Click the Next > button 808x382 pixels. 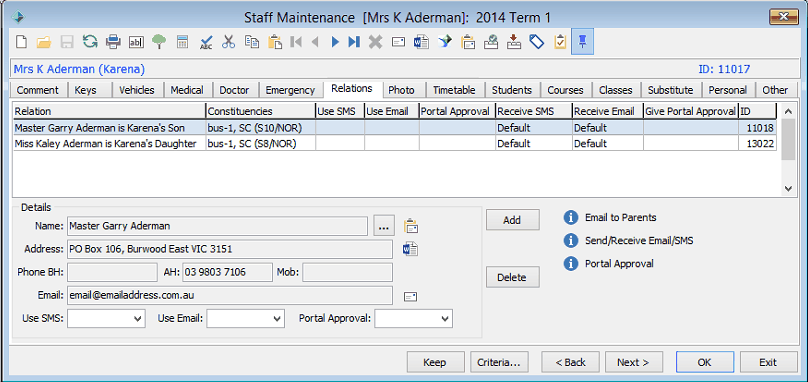pyautogui.click(x=633, y=362)
